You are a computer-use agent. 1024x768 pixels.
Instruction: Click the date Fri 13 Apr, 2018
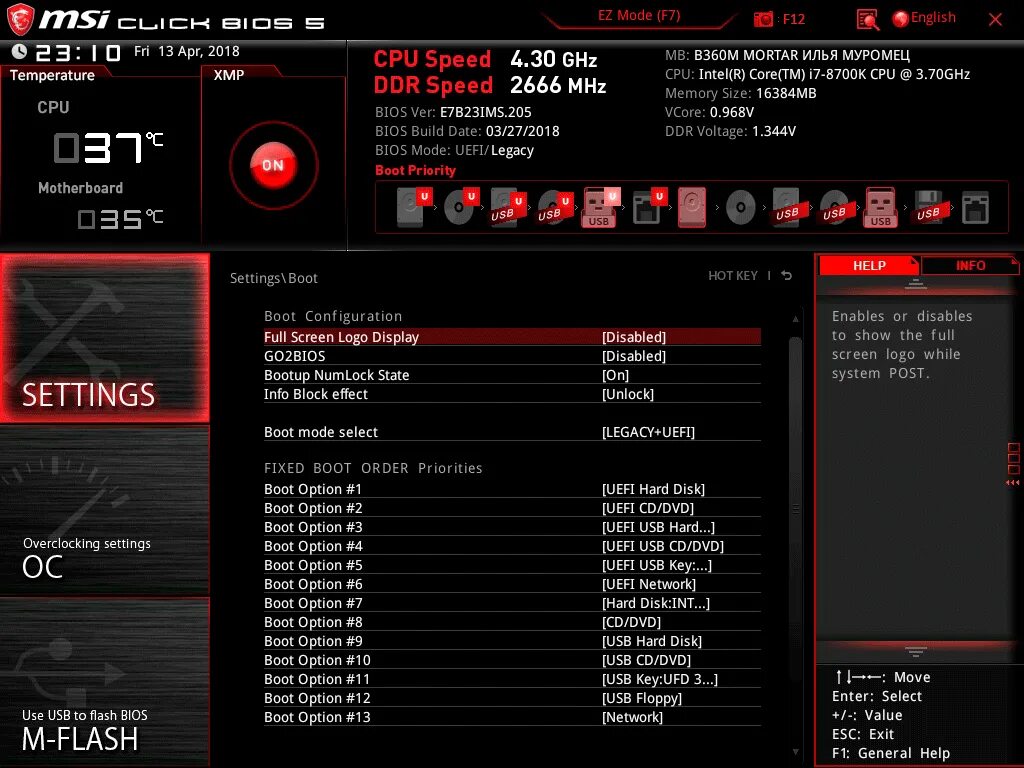click(187, 51)
